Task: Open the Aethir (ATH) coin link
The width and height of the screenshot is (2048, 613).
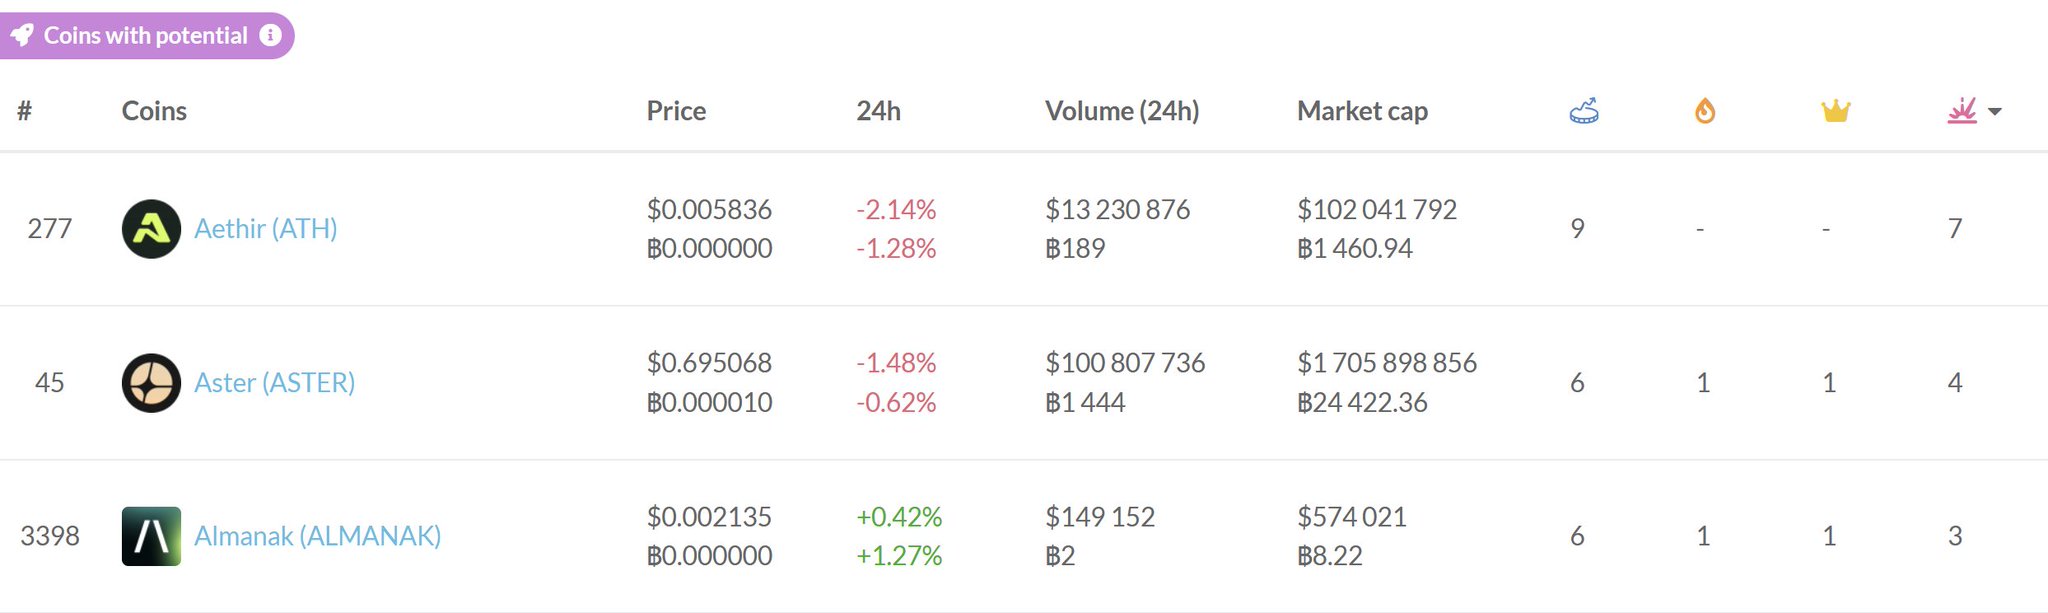Action: click(x=265, y=229)
